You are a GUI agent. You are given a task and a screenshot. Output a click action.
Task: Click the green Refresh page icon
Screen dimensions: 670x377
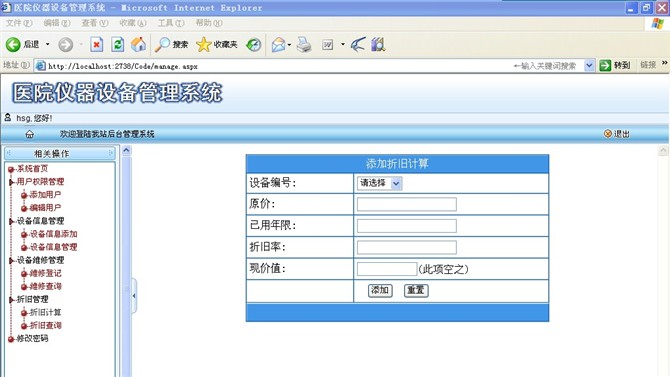tap(118, 44)
